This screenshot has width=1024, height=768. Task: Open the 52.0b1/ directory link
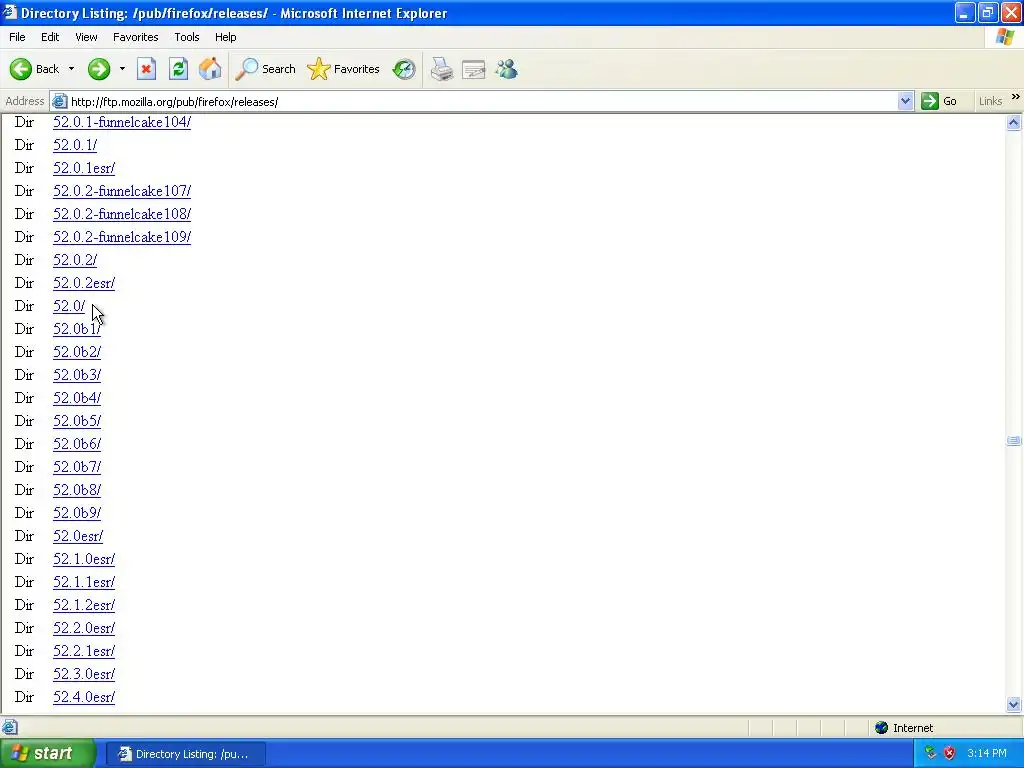point(76,328)
